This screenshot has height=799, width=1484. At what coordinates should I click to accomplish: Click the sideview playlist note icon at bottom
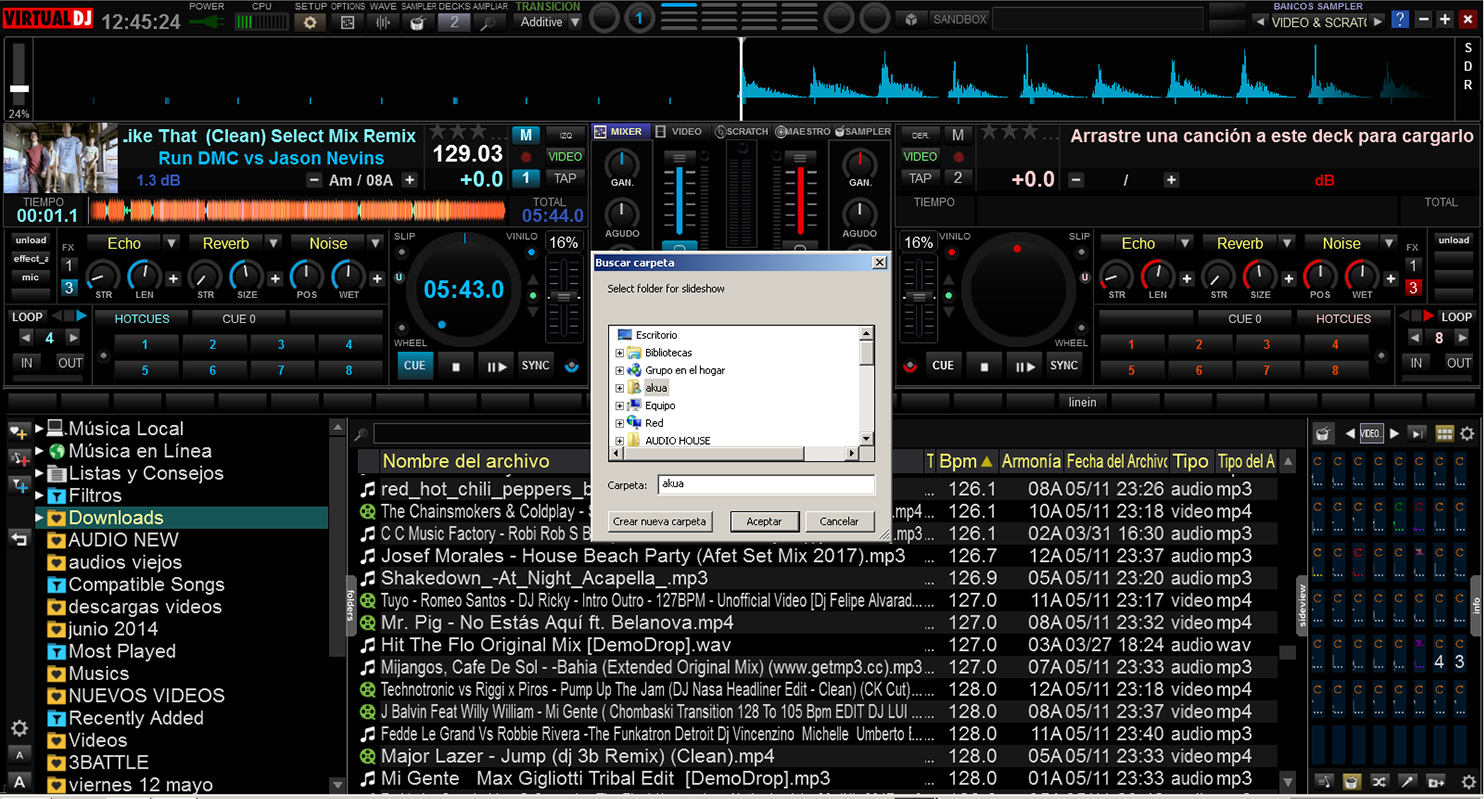click(1323, 781)
